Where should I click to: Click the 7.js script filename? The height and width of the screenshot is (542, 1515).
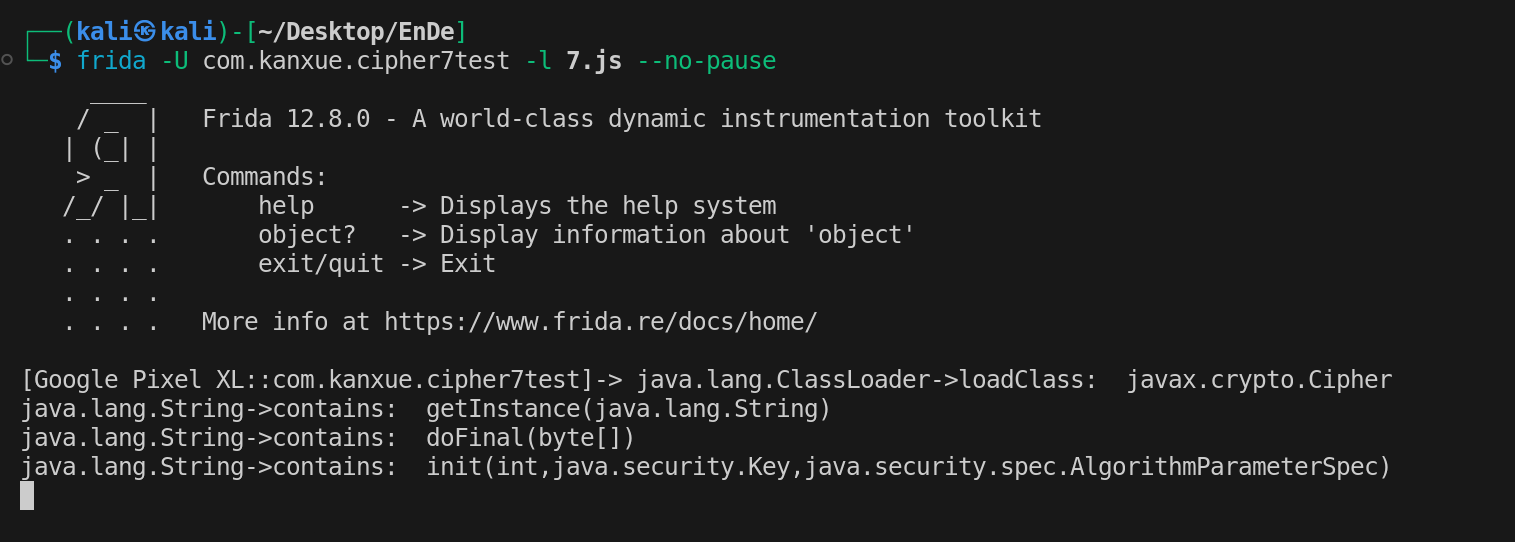click(x=594, y=61)
